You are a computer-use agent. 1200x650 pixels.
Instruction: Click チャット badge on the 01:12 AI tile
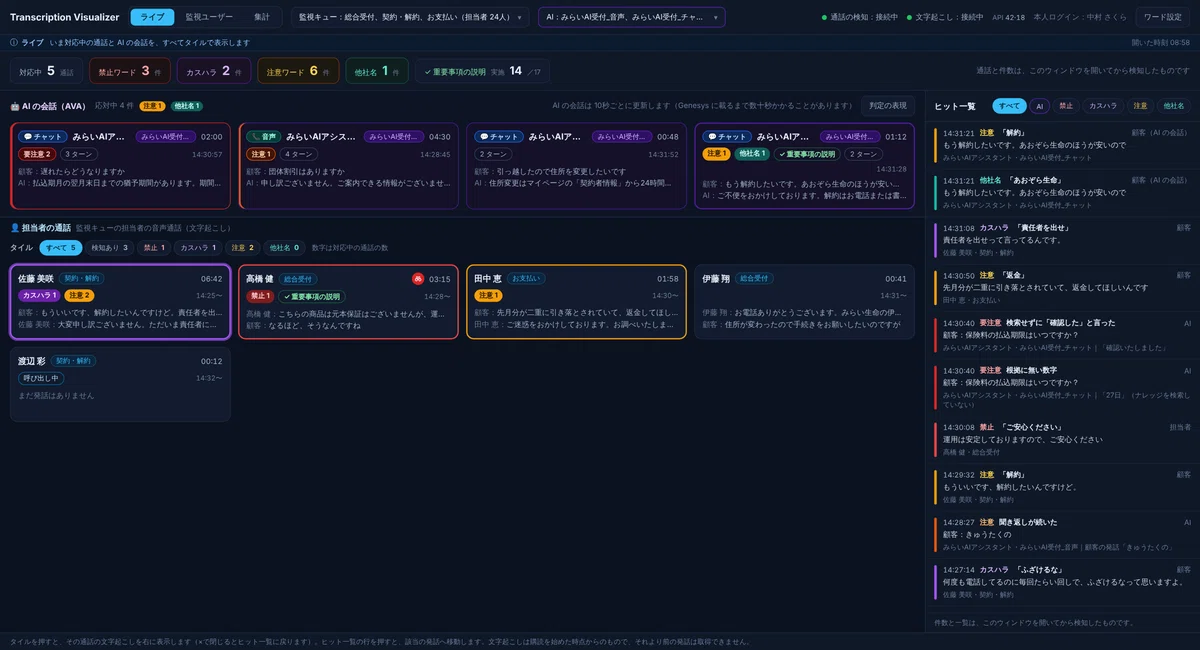[x=726, y=137]
